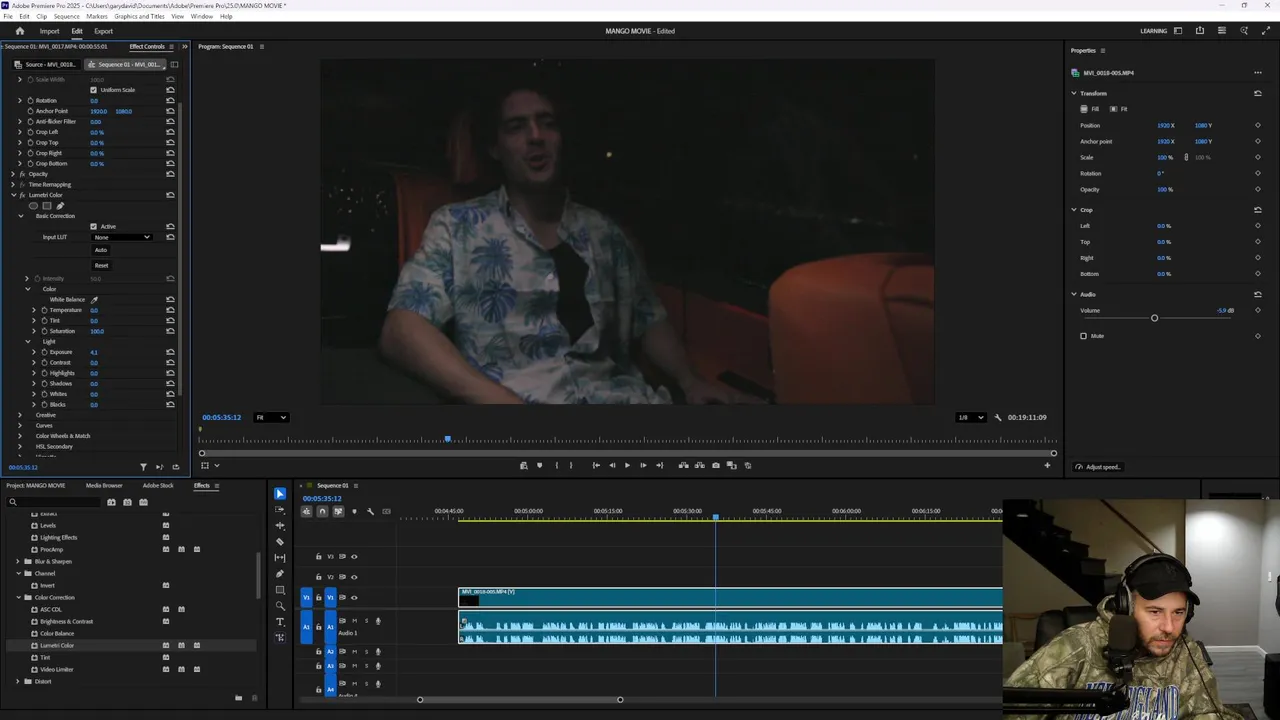Open the Input LUT dropdown
This screenshot has width=1280, height=720.
(x=122, y=237)
